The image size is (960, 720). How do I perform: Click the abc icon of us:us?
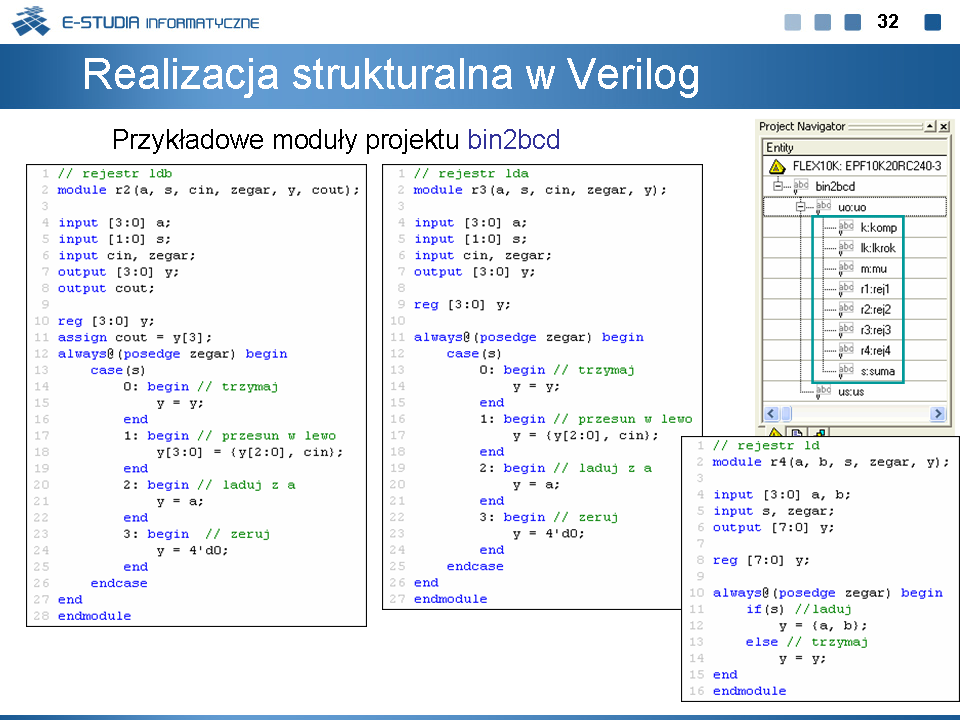coord(823,391)
